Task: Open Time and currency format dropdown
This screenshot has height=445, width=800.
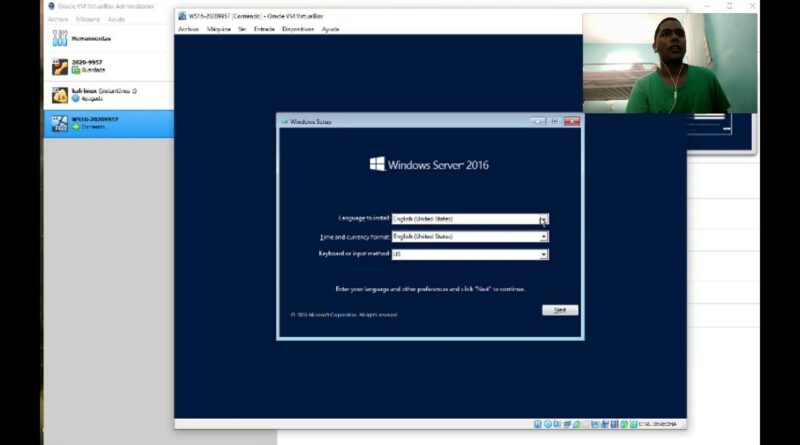Action: pos(543,237)
